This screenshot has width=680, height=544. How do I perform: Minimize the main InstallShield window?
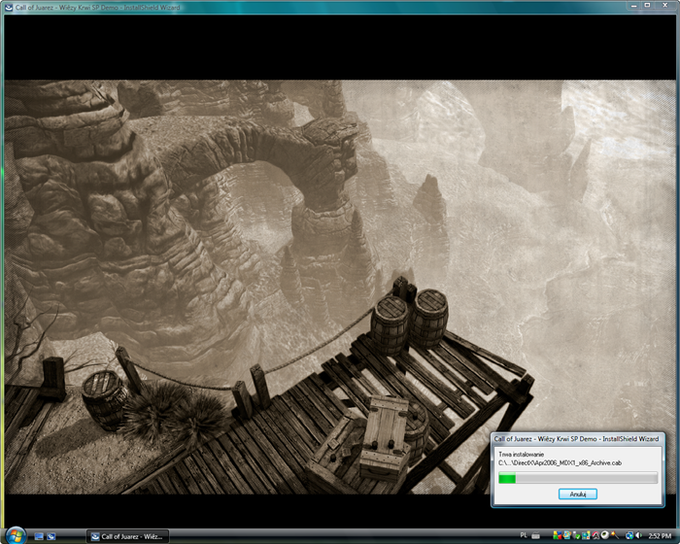point(634,6)
